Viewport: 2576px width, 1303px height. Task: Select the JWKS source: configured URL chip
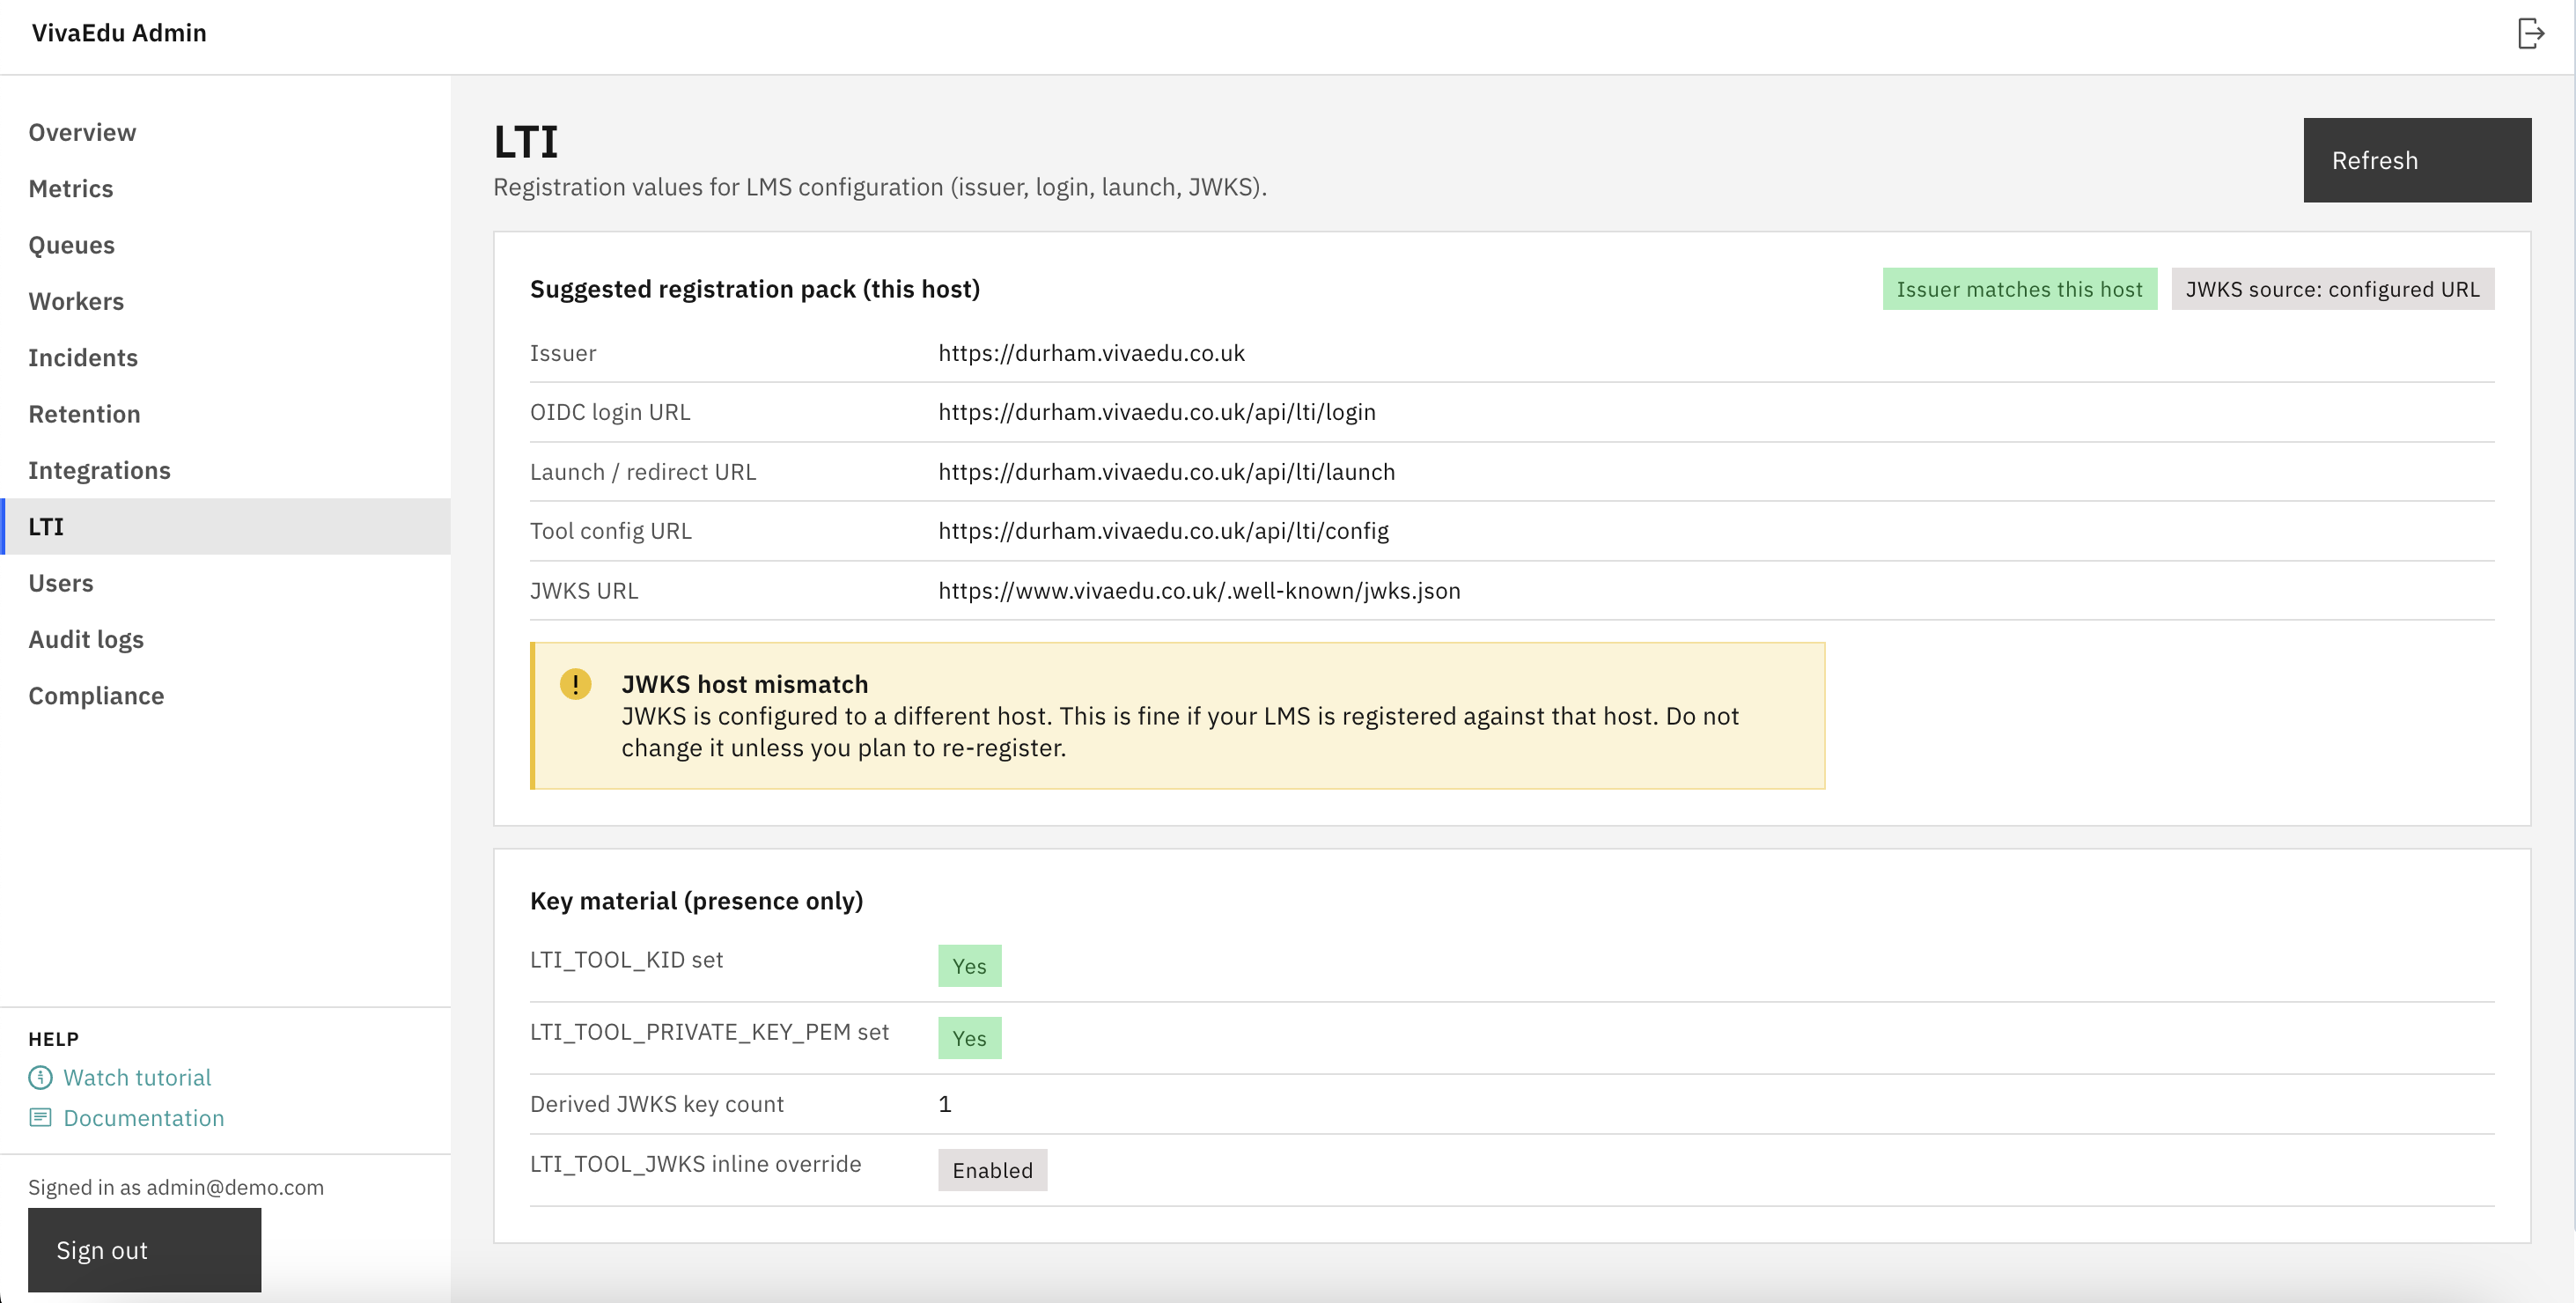(x=2332, y=289)
